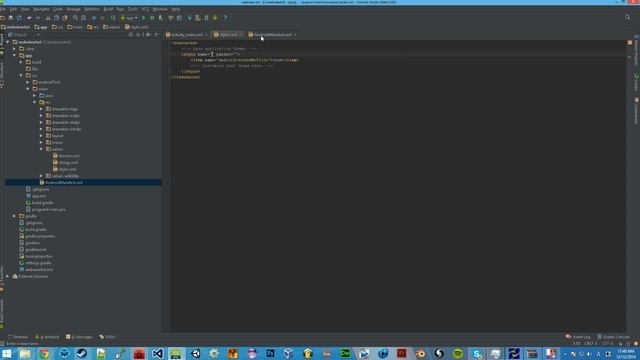Select dimens.xml in project tree
This screenshot has width=640, height=360.
[x=66, y=156]
